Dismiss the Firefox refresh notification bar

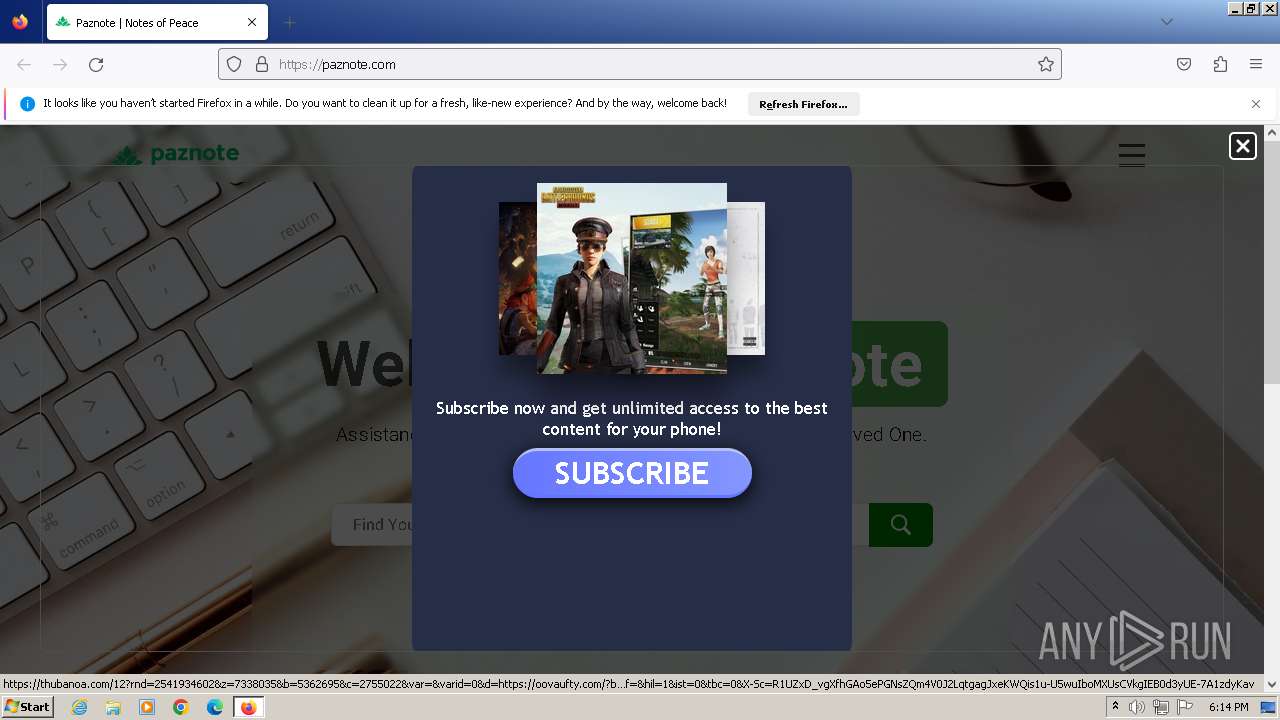(x=1256, y=104)
